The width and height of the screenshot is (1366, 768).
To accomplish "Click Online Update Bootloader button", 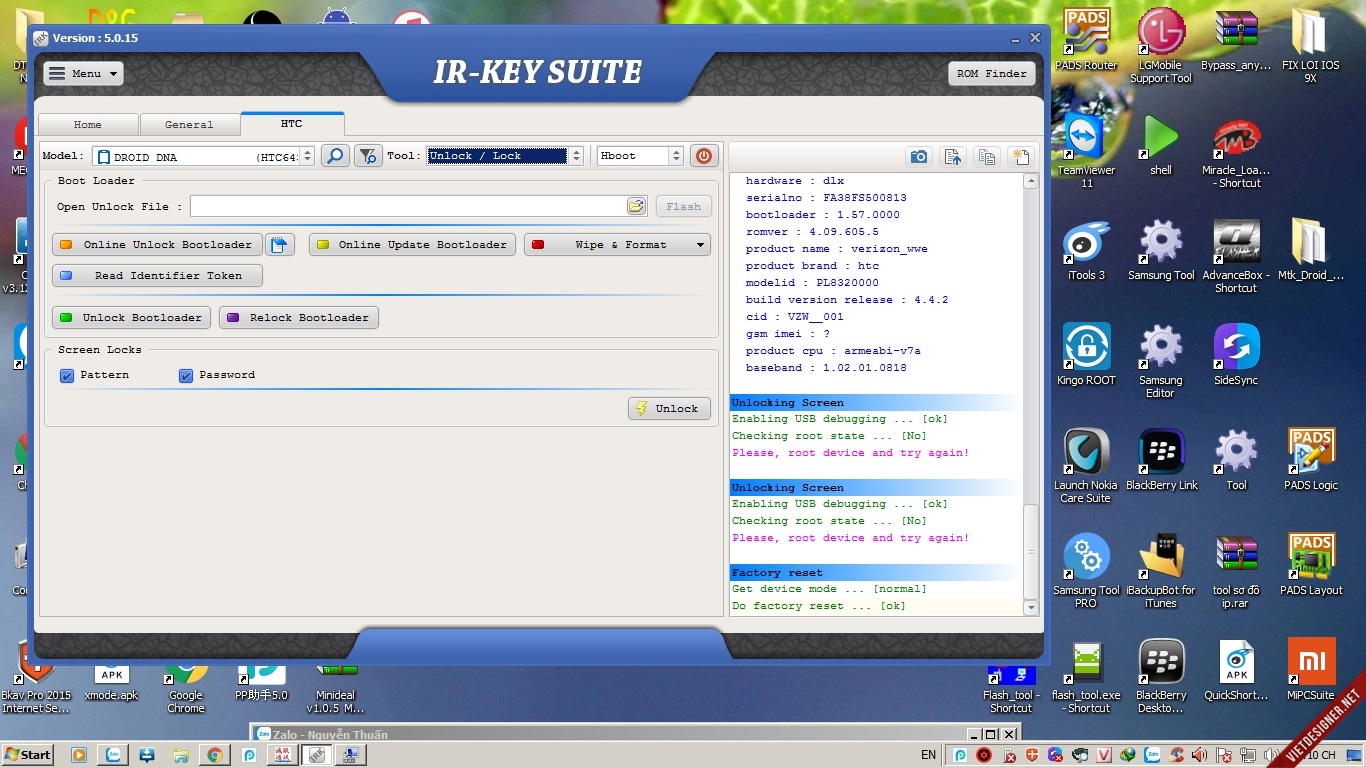I will coord(412,245).
